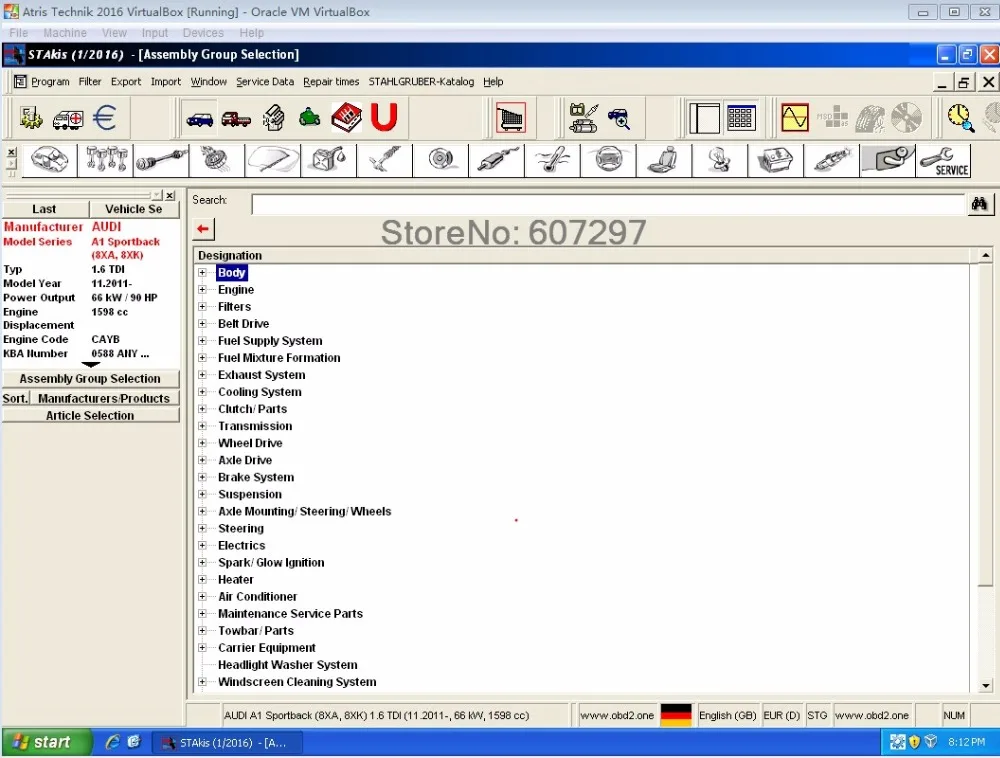This screenshot has width=1000, height=758.
Task: Open Internet Explorer quick launch icon
Action: (113, 742)
